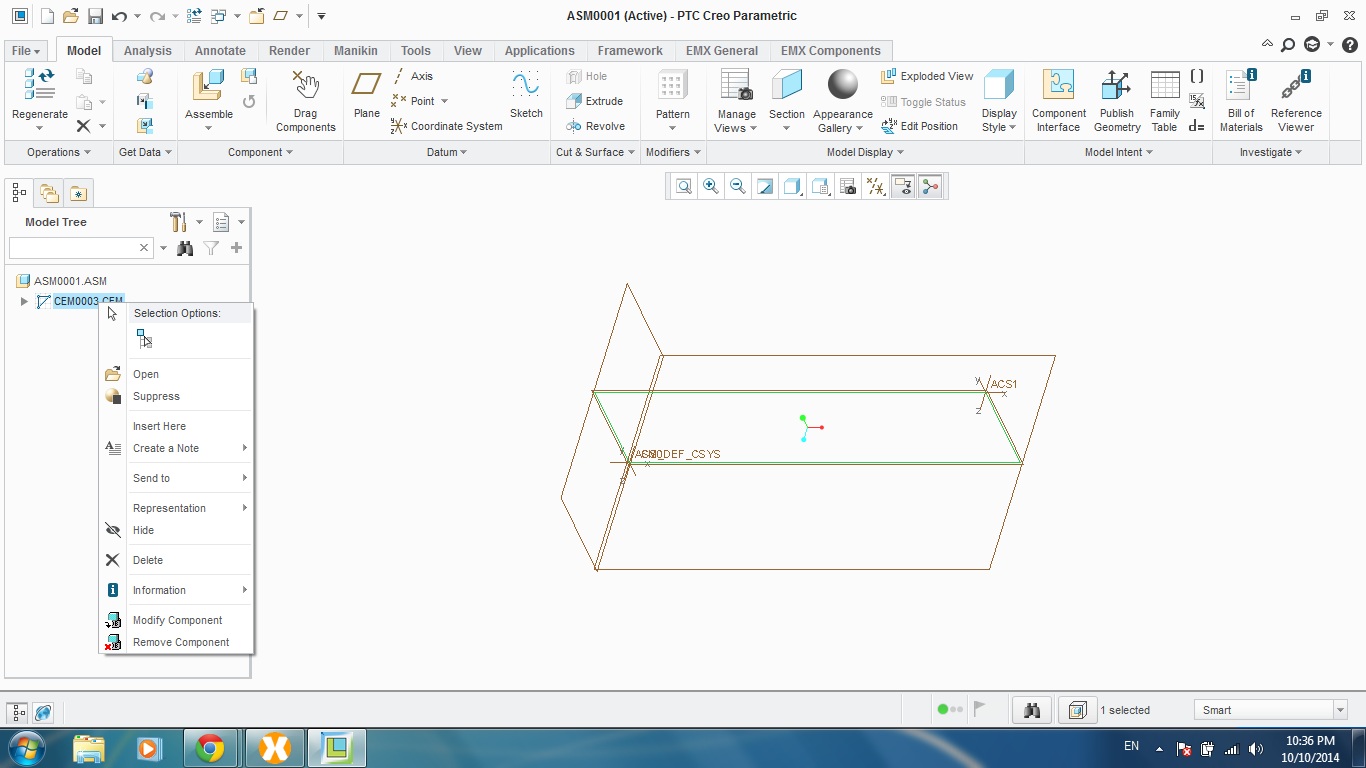The image size is (1366, 768).
Task: Select Modify Component in context menu
Action: 176,620
